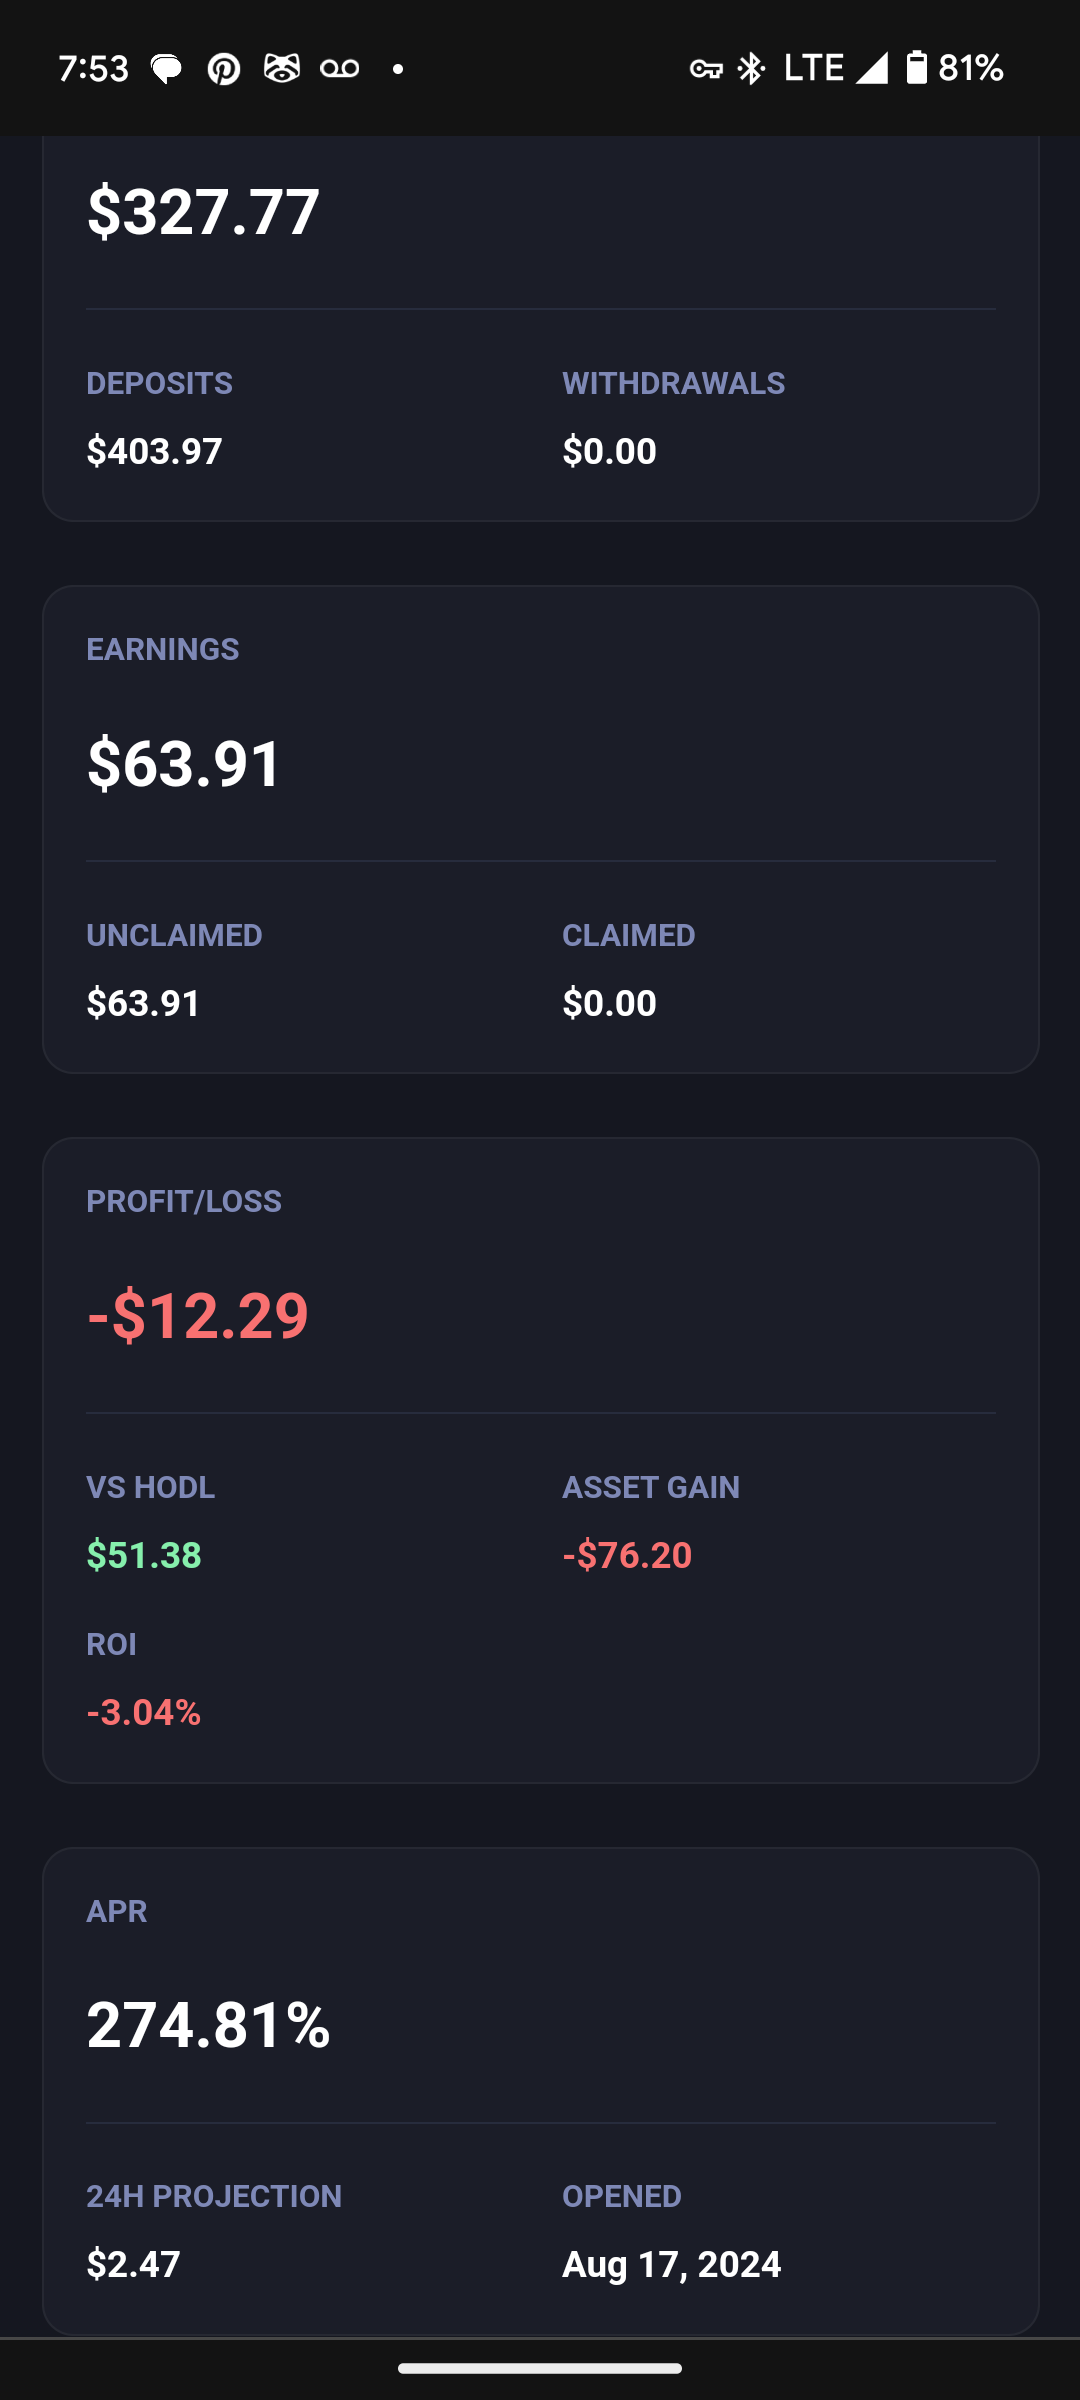The image size is (1080, 2400).
Task: Tap the $327.77 balance amount
Action: [x=203, y=211]
